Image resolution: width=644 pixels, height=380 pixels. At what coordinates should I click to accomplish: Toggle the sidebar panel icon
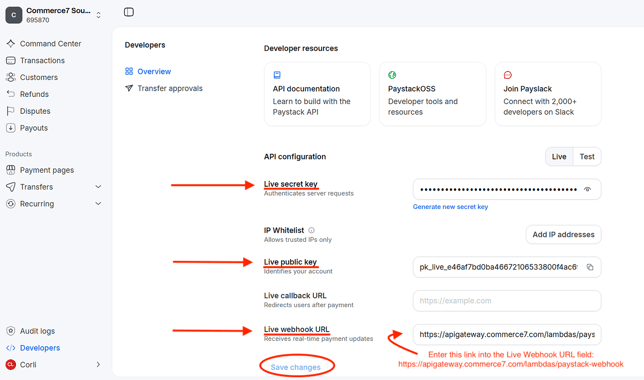click(x=129, y=12)
